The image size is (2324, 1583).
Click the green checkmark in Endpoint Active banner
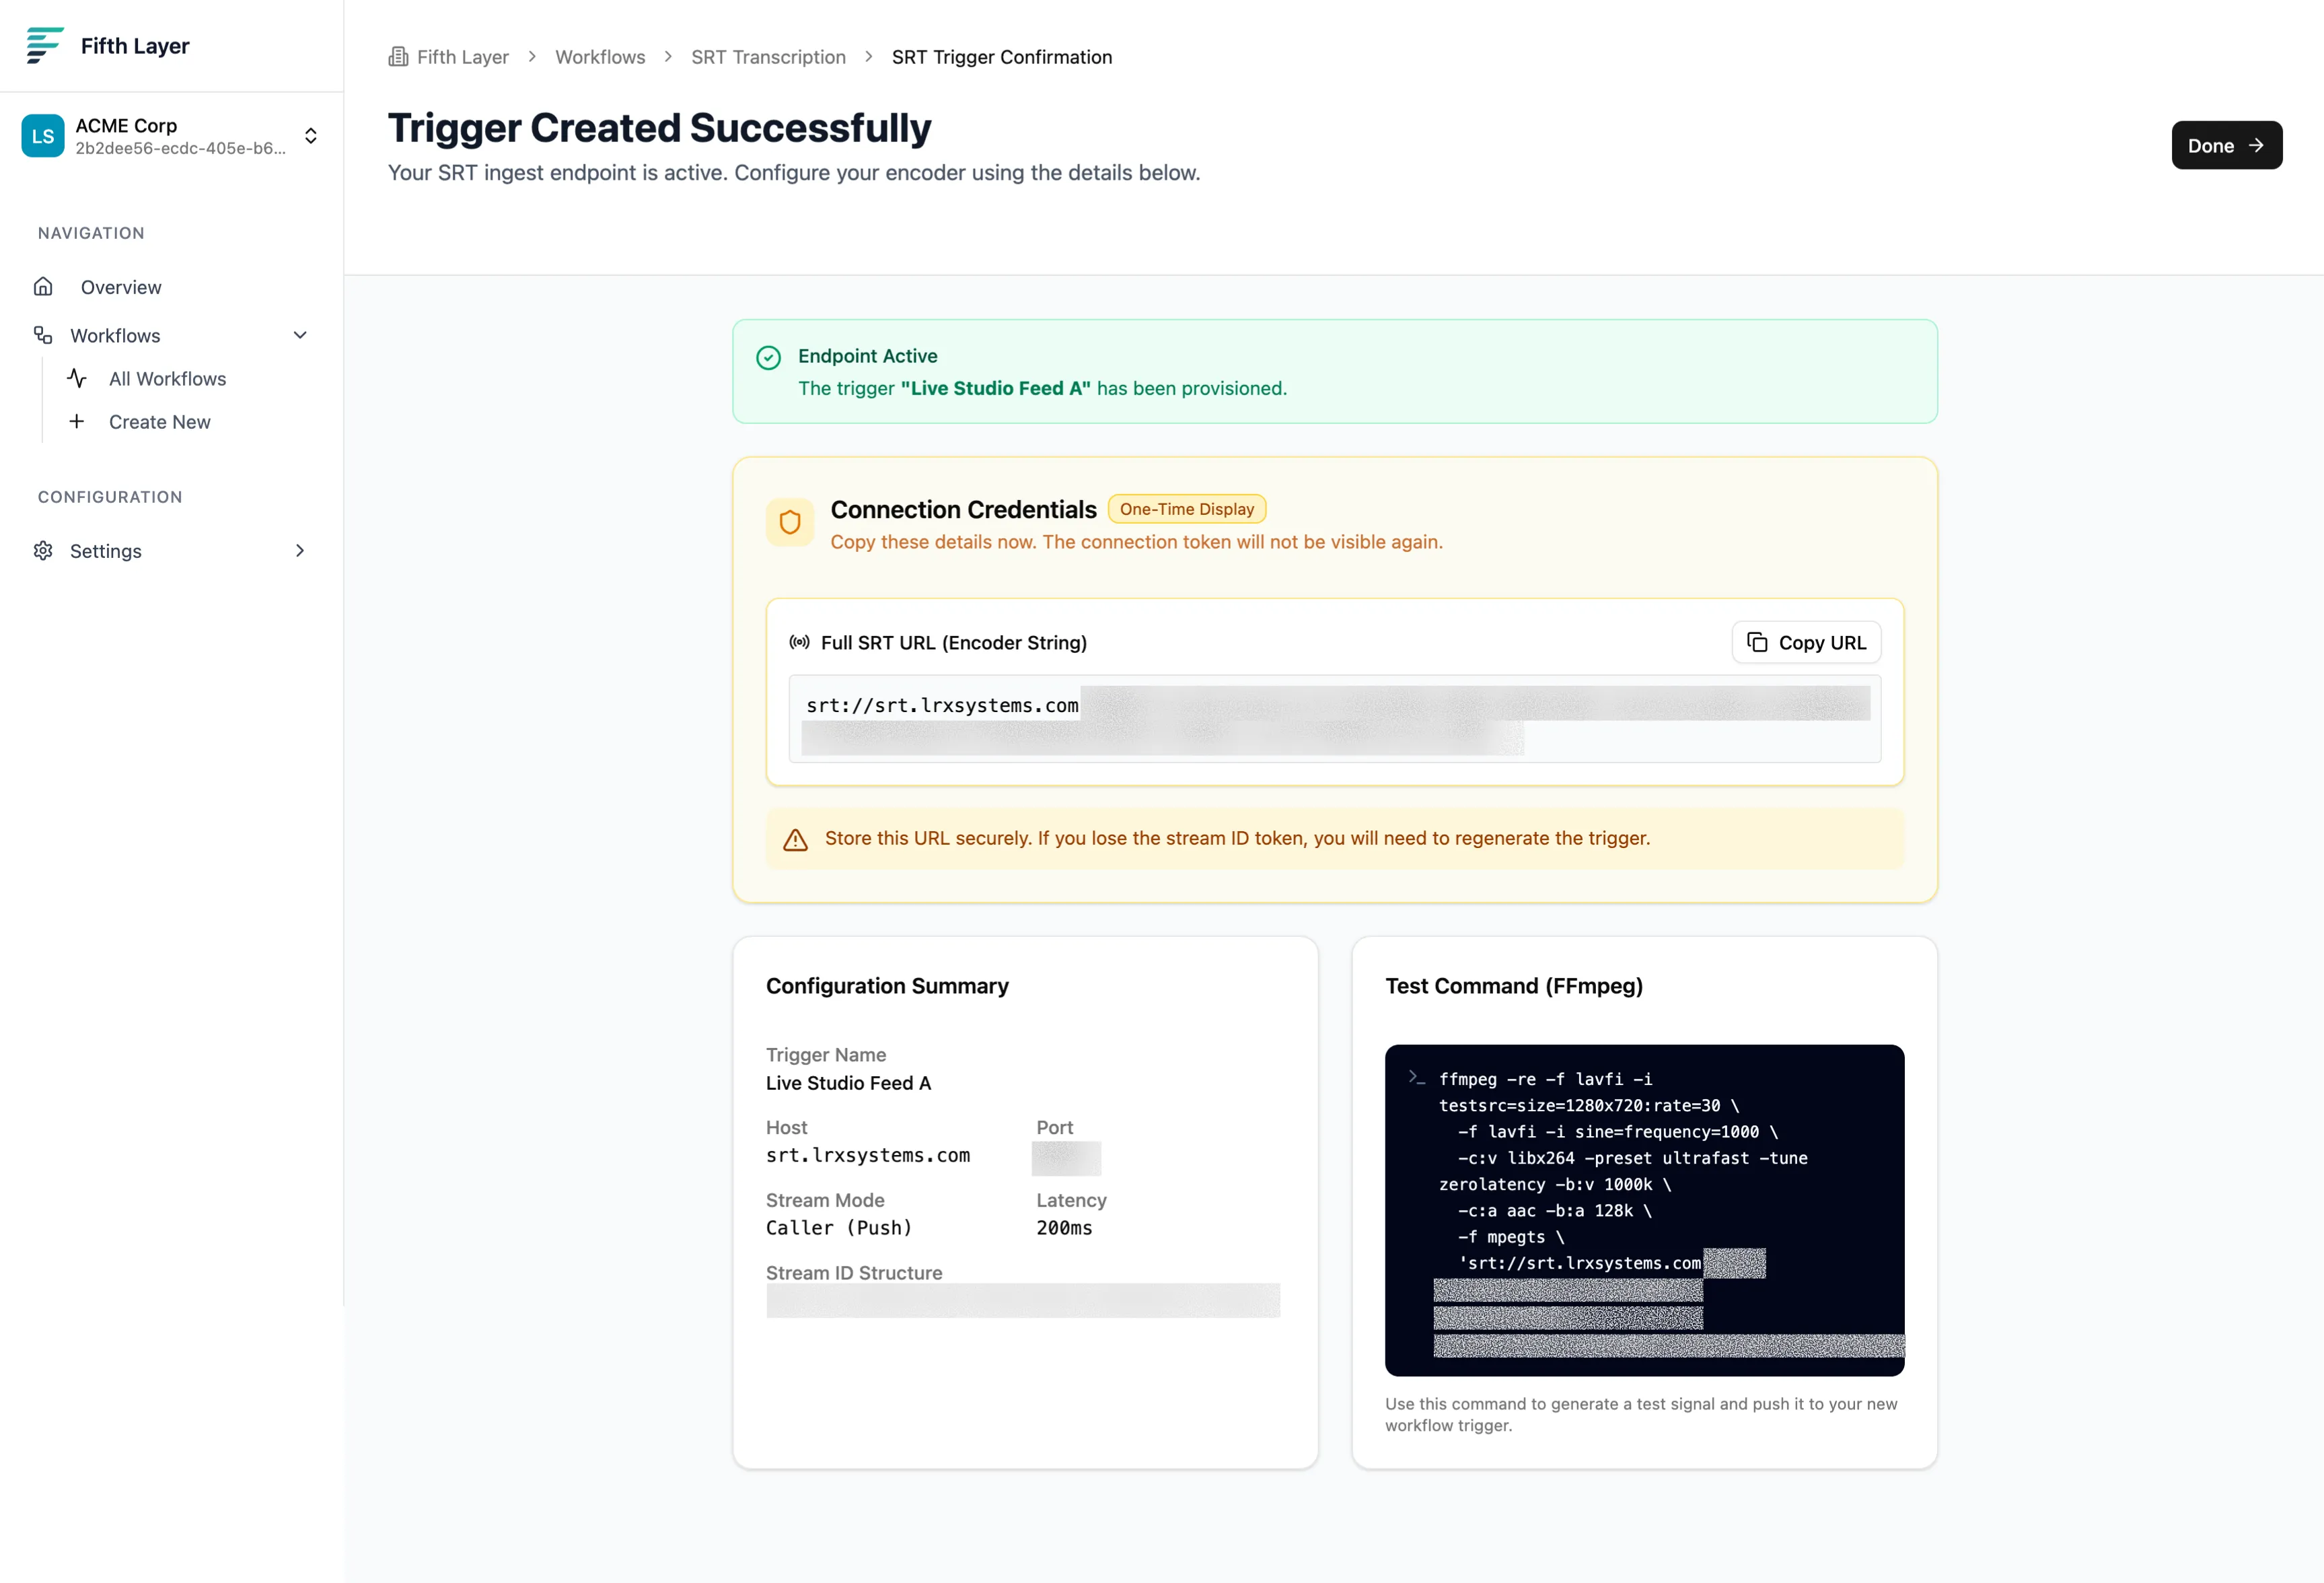click(768, 357)
